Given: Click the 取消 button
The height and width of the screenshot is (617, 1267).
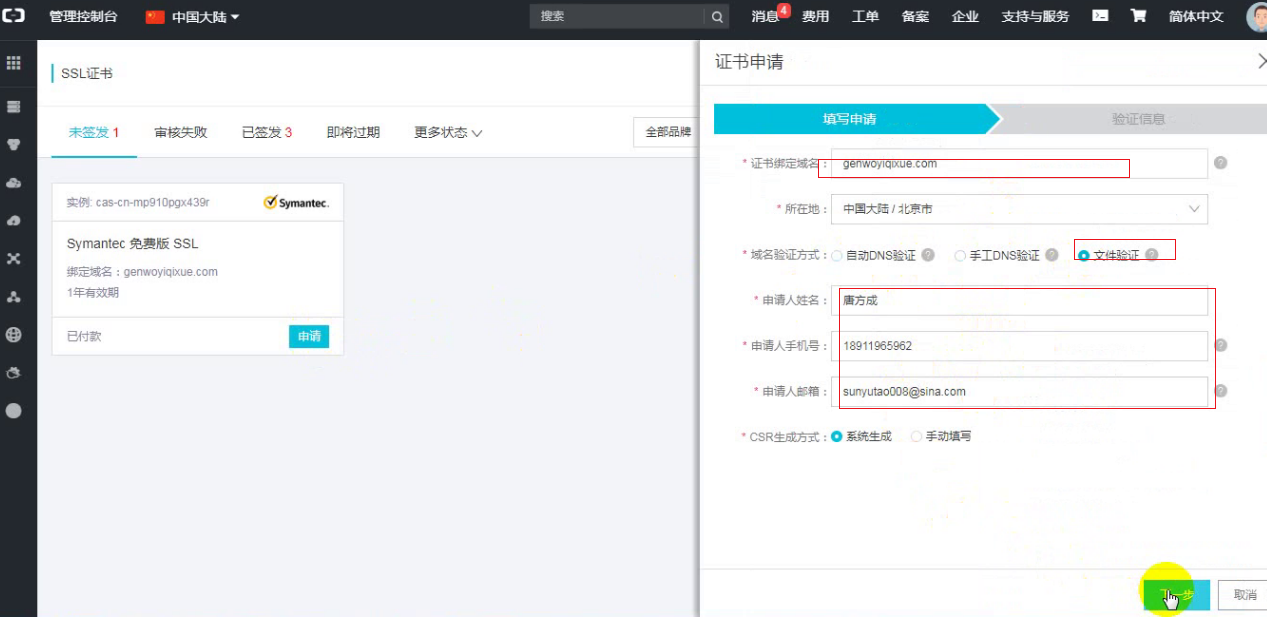Looking at the screenshot, I should click(x=1245, y=595).
